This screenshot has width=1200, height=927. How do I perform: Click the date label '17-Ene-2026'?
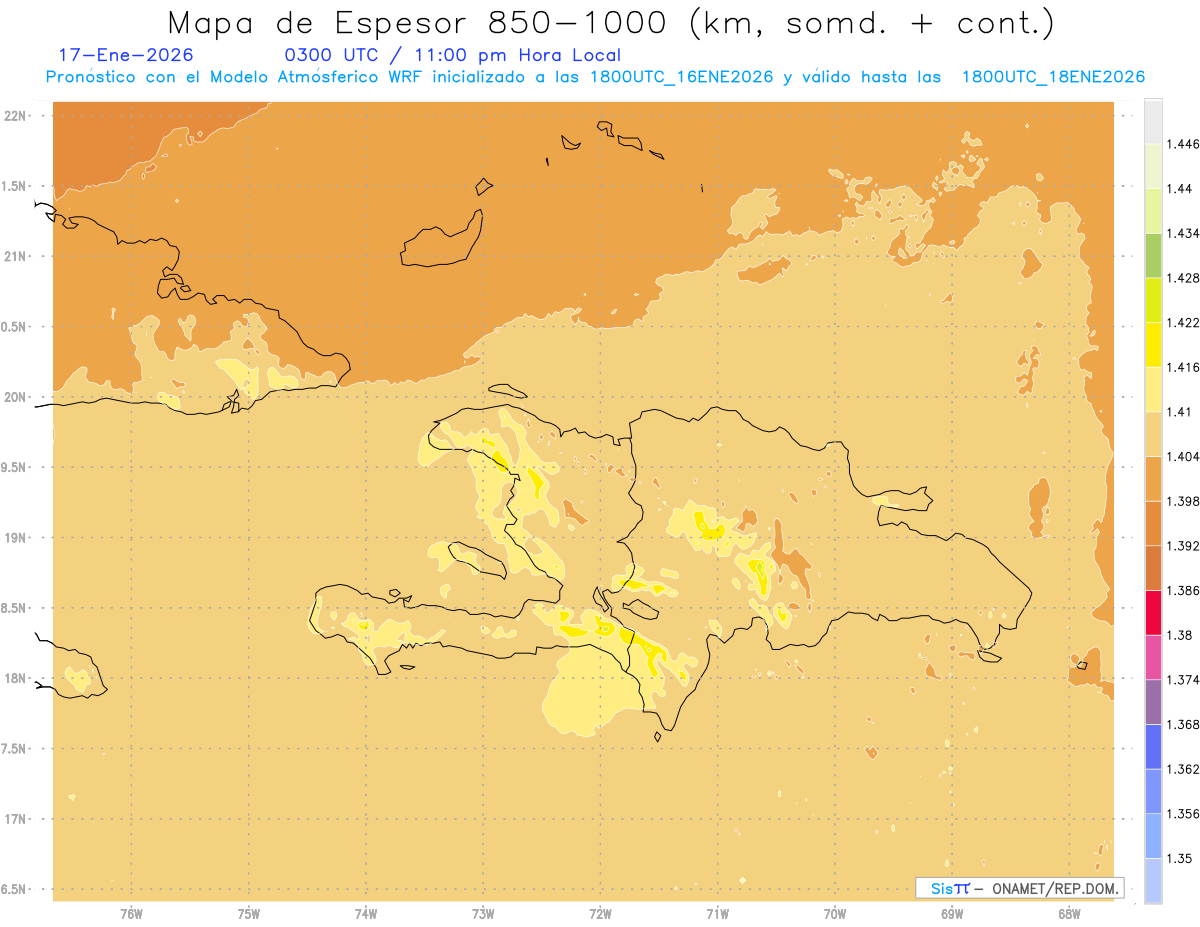click(126, 55)
